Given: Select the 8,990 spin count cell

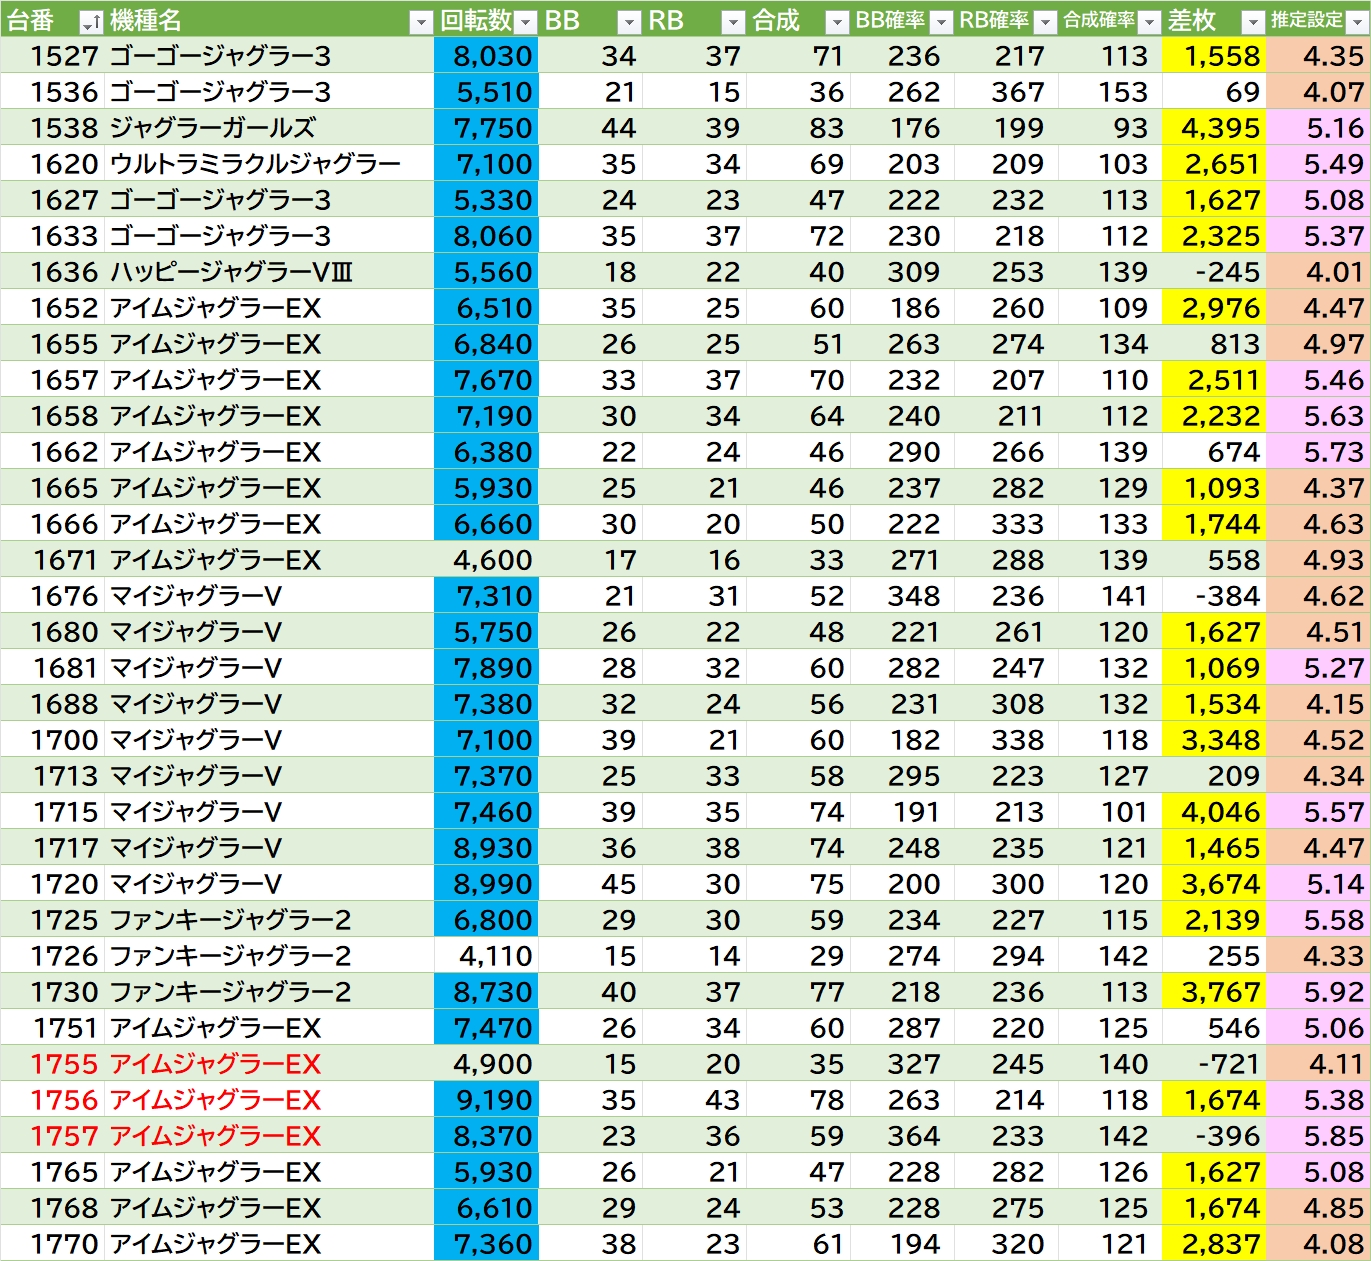Looking at the screenshot, I should 486,884.
